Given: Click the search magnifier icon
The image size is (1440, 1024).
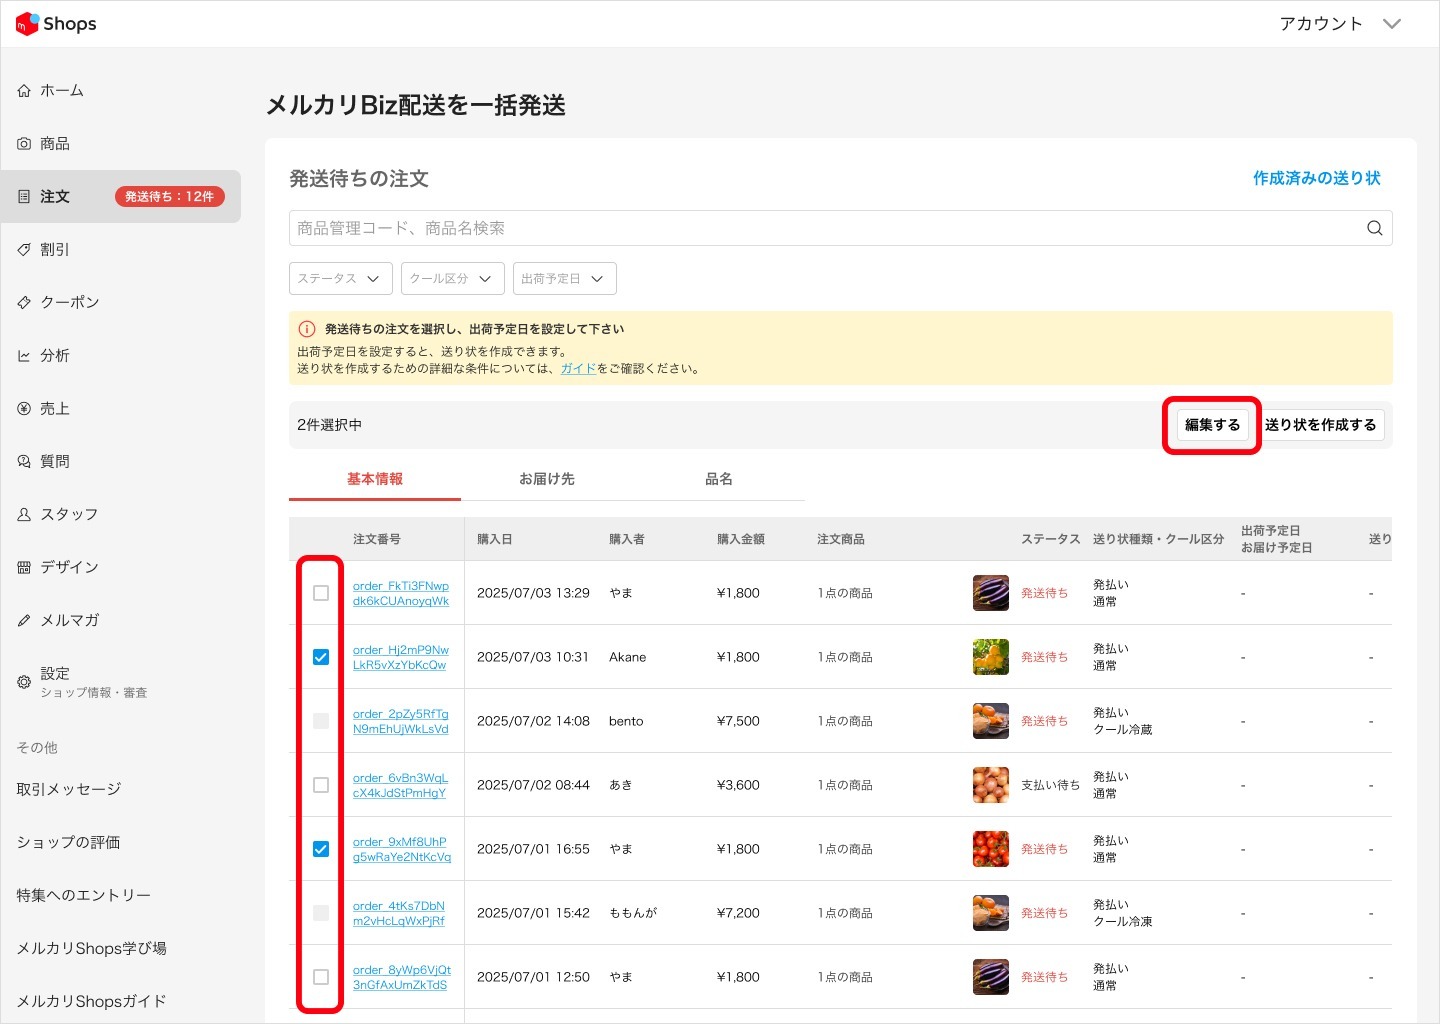Looking at the screenshot, I should click(x=1375, y=228).
